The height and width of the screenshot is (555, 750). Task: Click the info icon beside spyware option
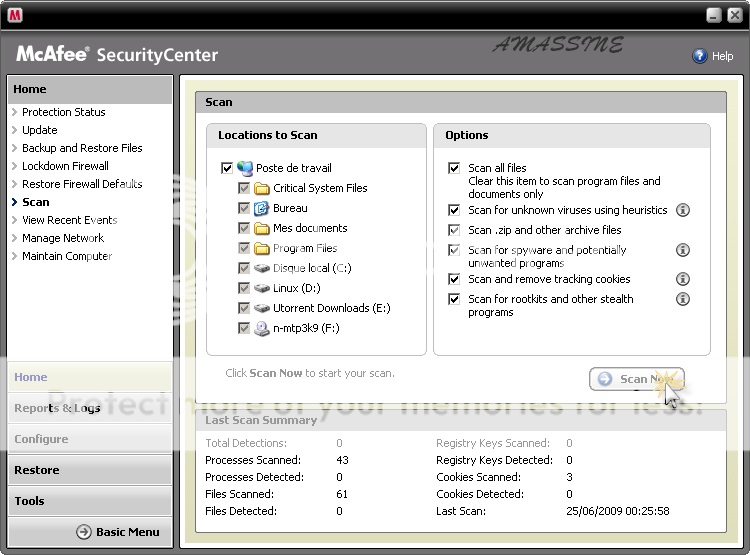[x=683, y=250]
